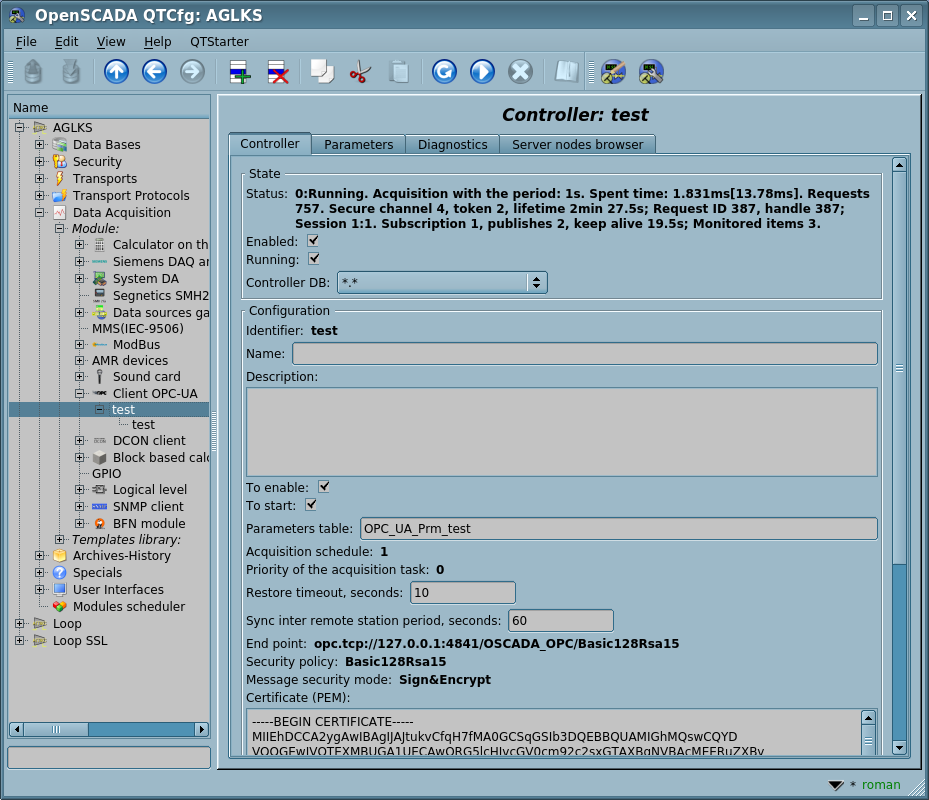Toggle the To enable checkbox
929x800 pixels.
click(323, 487)
